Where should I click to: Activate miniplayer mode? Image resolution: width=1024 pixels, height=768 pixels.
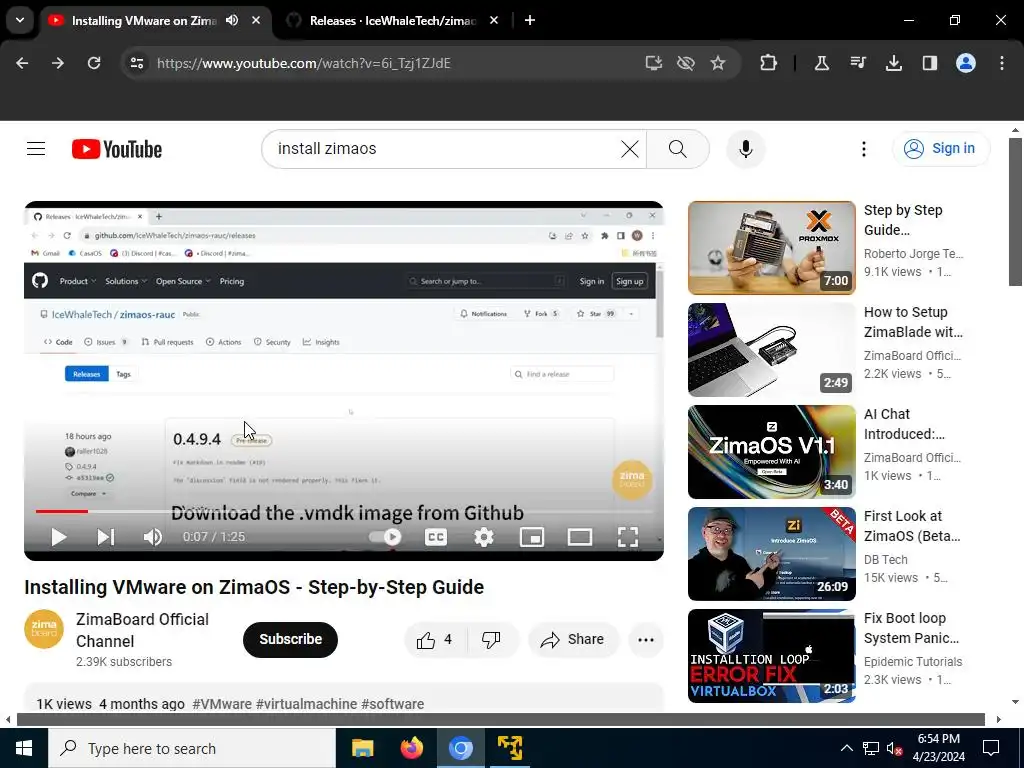click(532, 537)
